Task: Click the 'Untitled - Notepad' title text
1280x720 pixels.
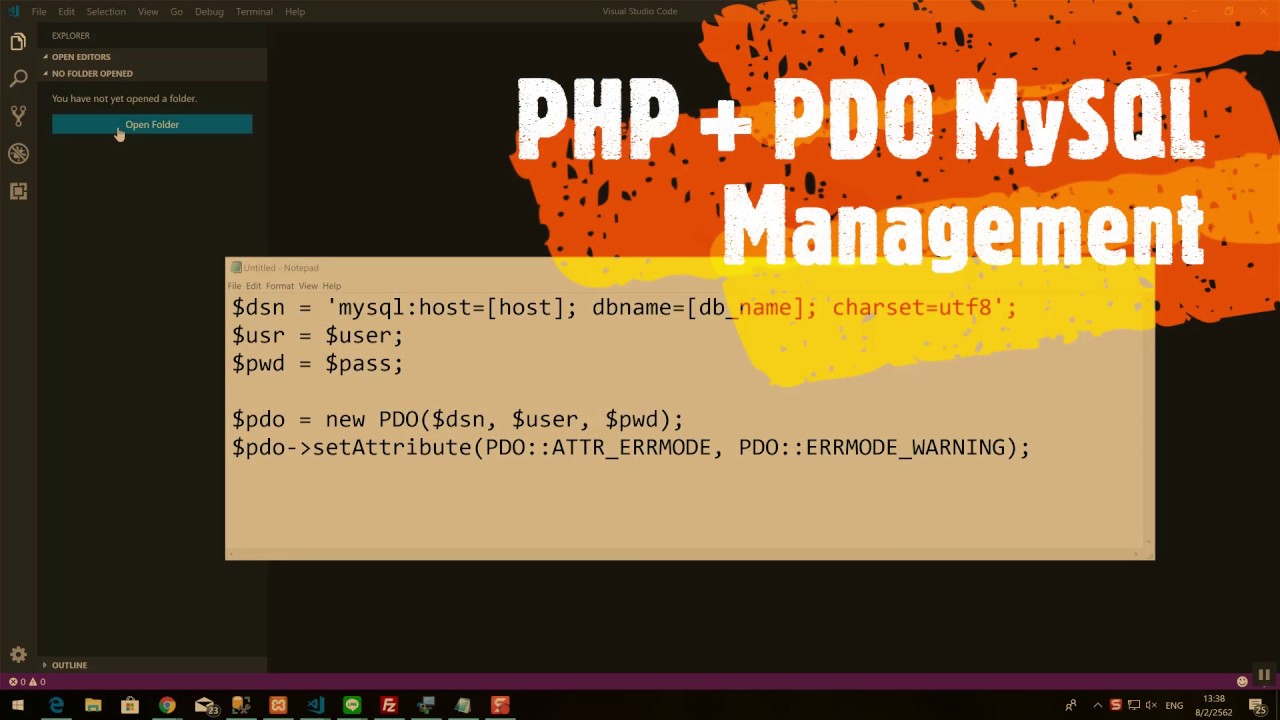Action: tap(281, 268)
